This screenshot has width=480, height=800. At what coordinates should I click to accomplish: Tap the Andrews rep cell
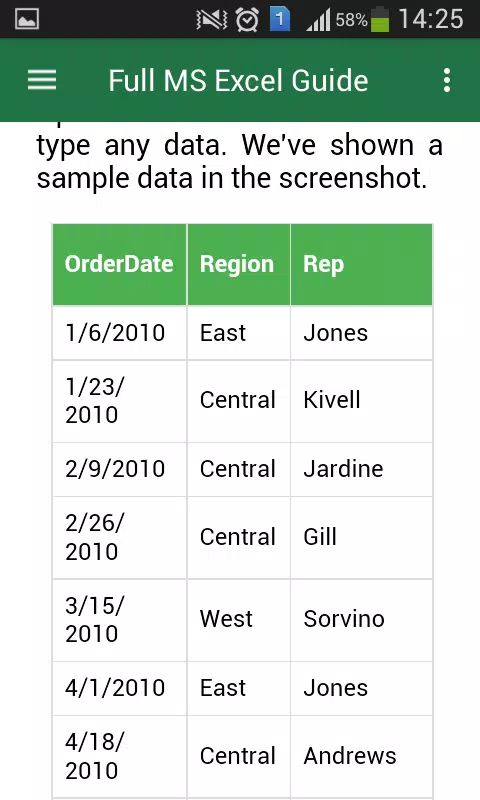[x=362, y=757]
